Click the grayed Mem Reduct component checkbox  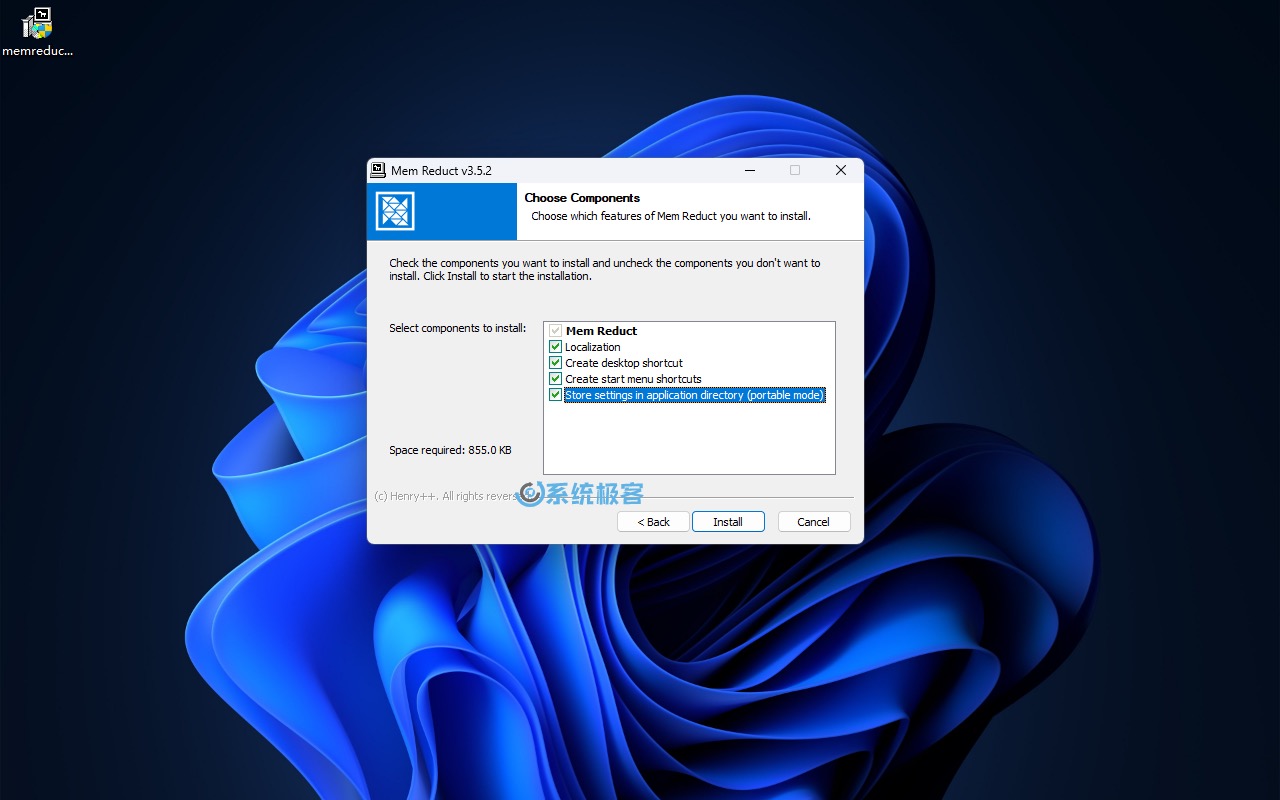click(x=556, y=331)
